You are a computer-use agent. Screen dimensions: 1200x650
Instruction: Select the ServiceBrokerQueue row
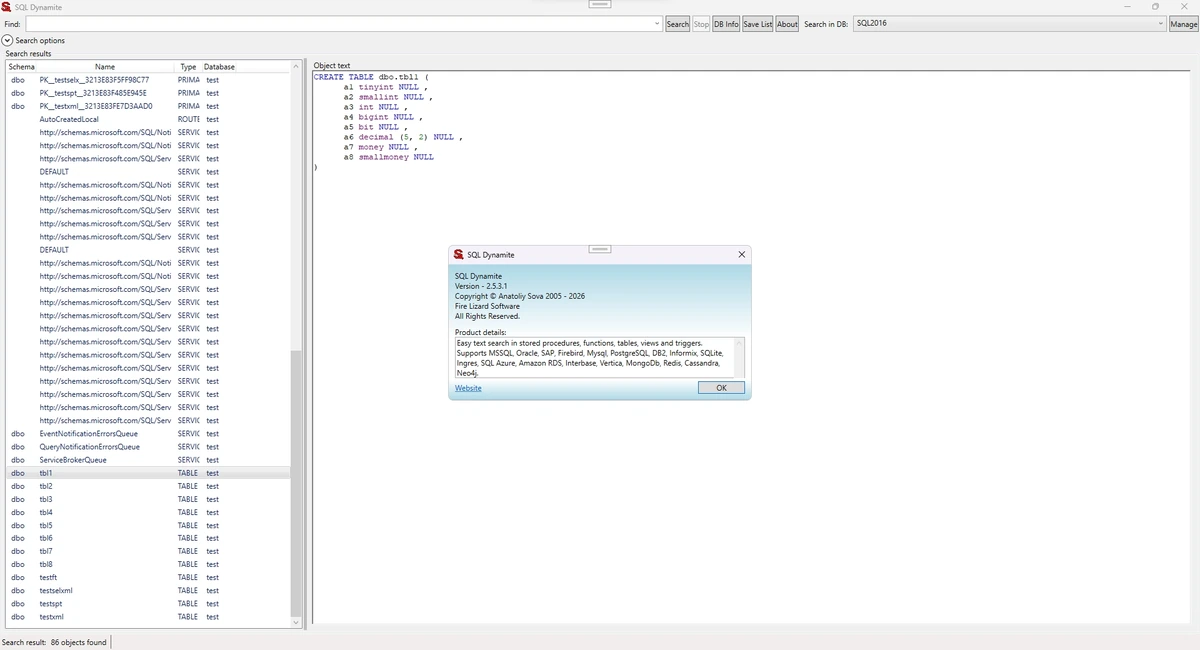pos(148,460)
